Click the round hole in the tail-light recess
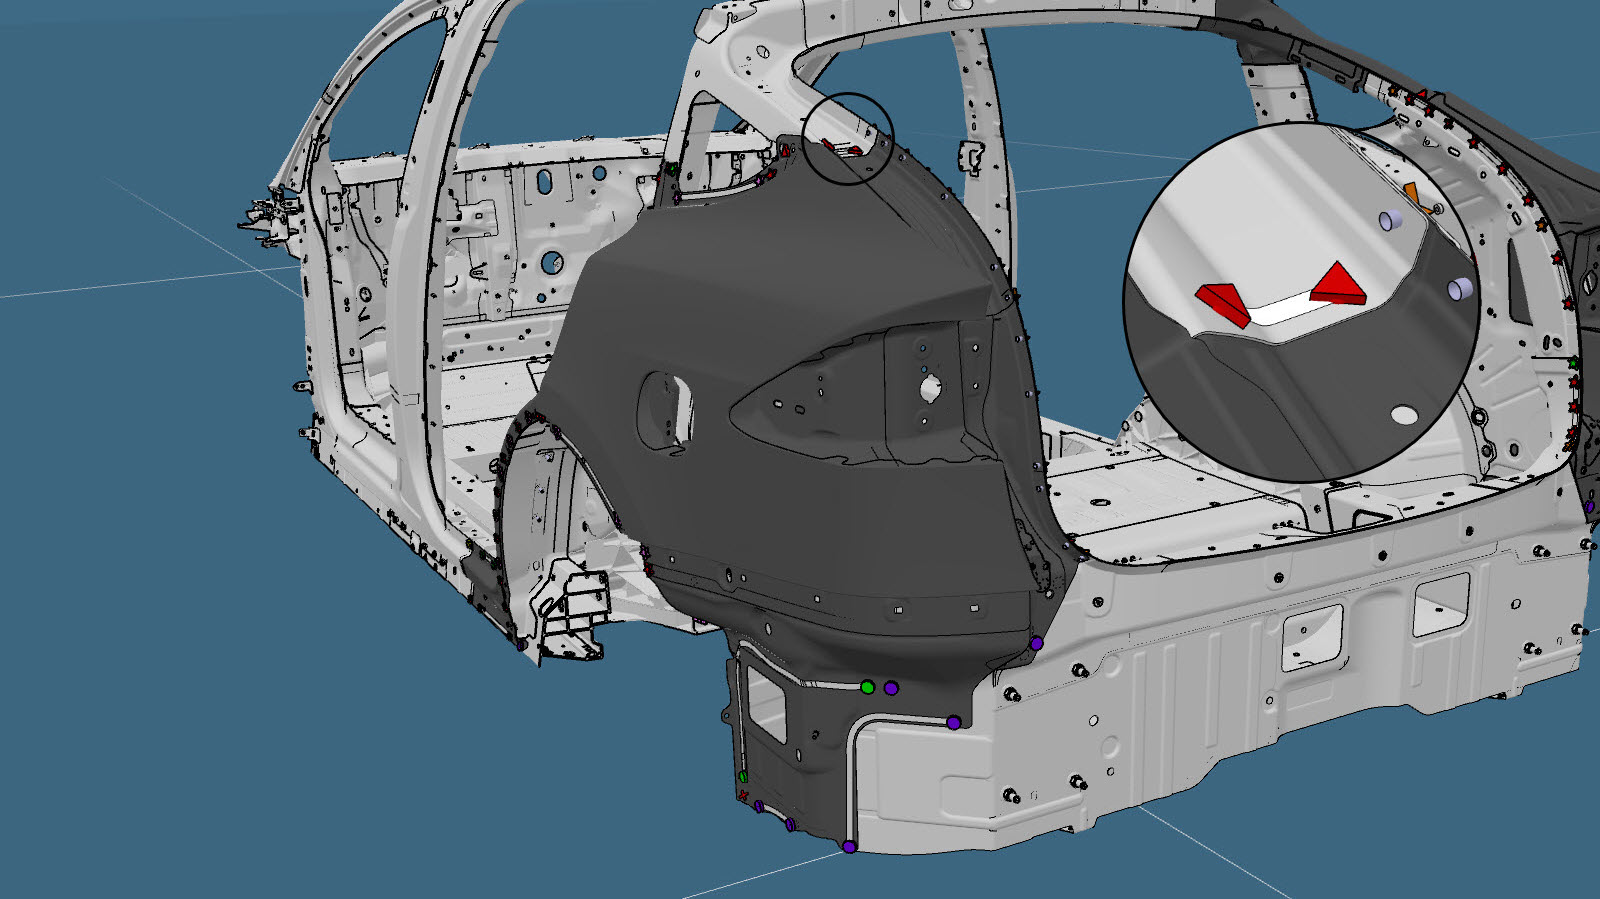The image size is (1600, 899). tap(932, 386)
